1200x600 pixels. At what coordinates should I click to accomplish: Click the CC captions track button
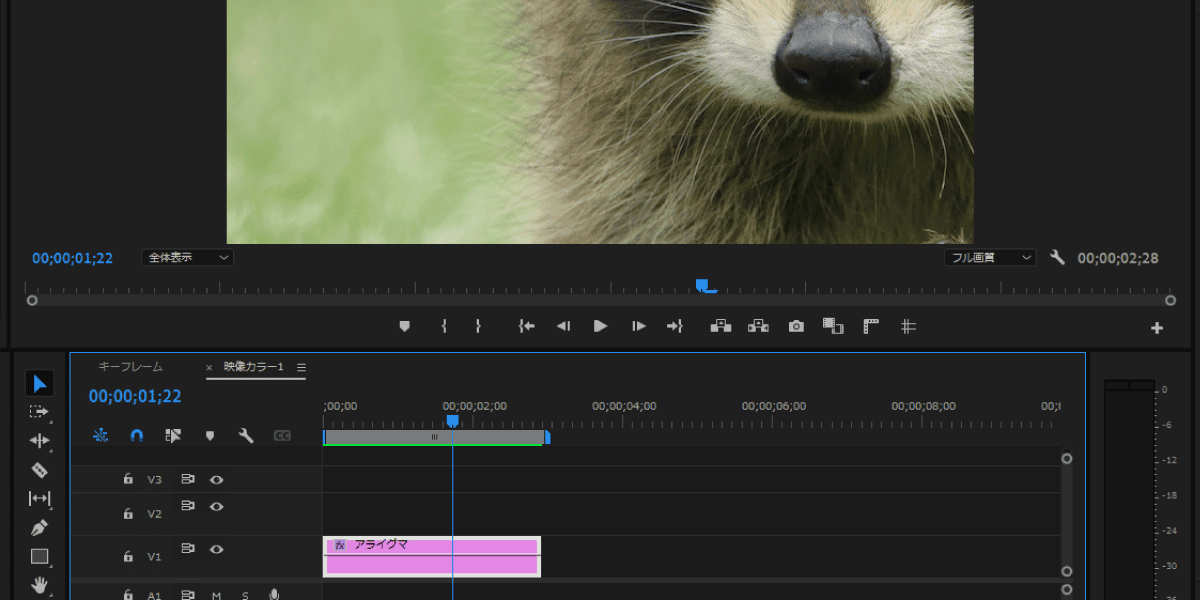(282, 436)
